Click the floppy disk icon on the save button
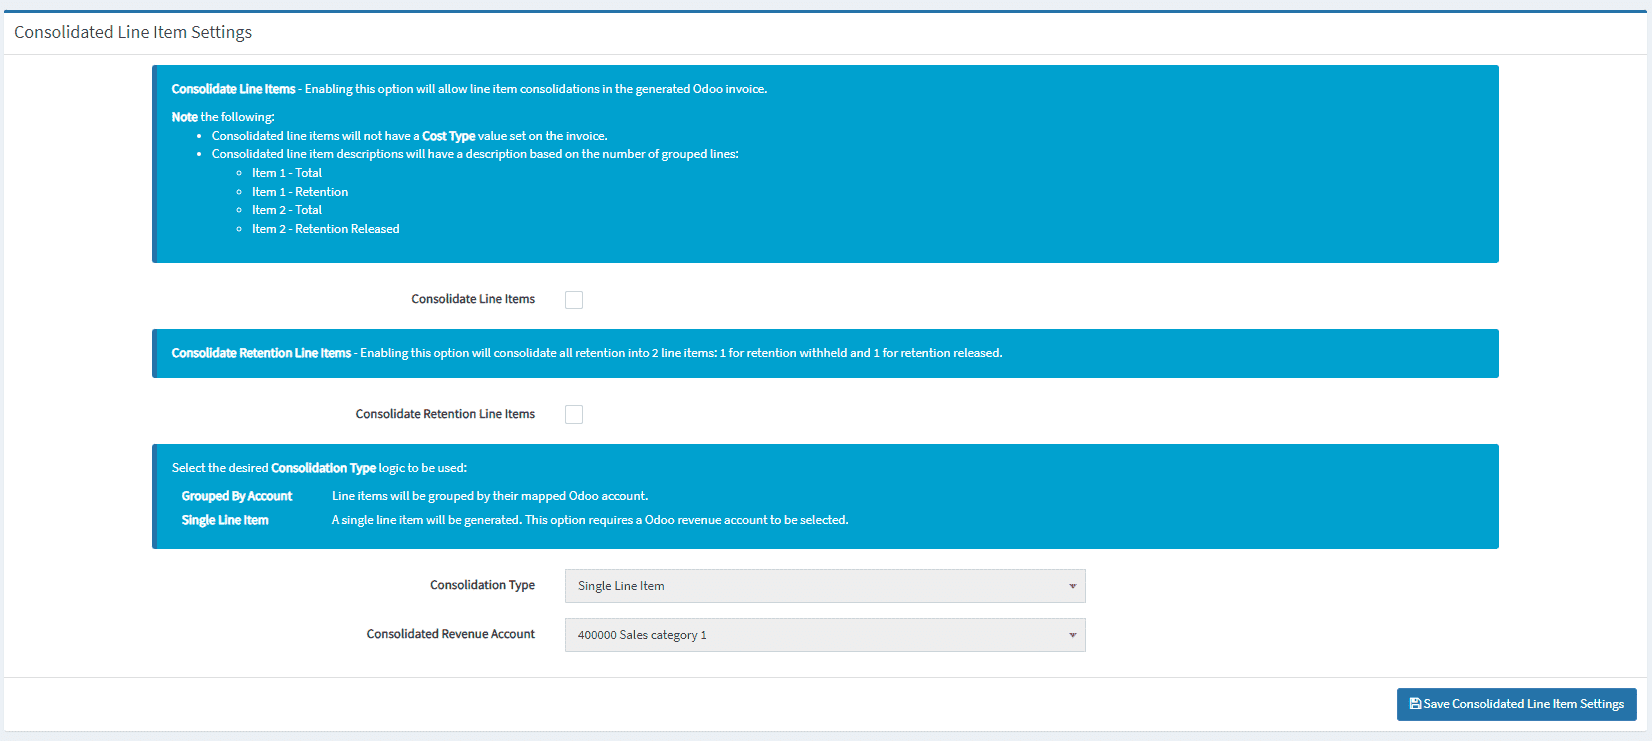The width and height of the screenshot is (1652, 741). click(1415, 704)
